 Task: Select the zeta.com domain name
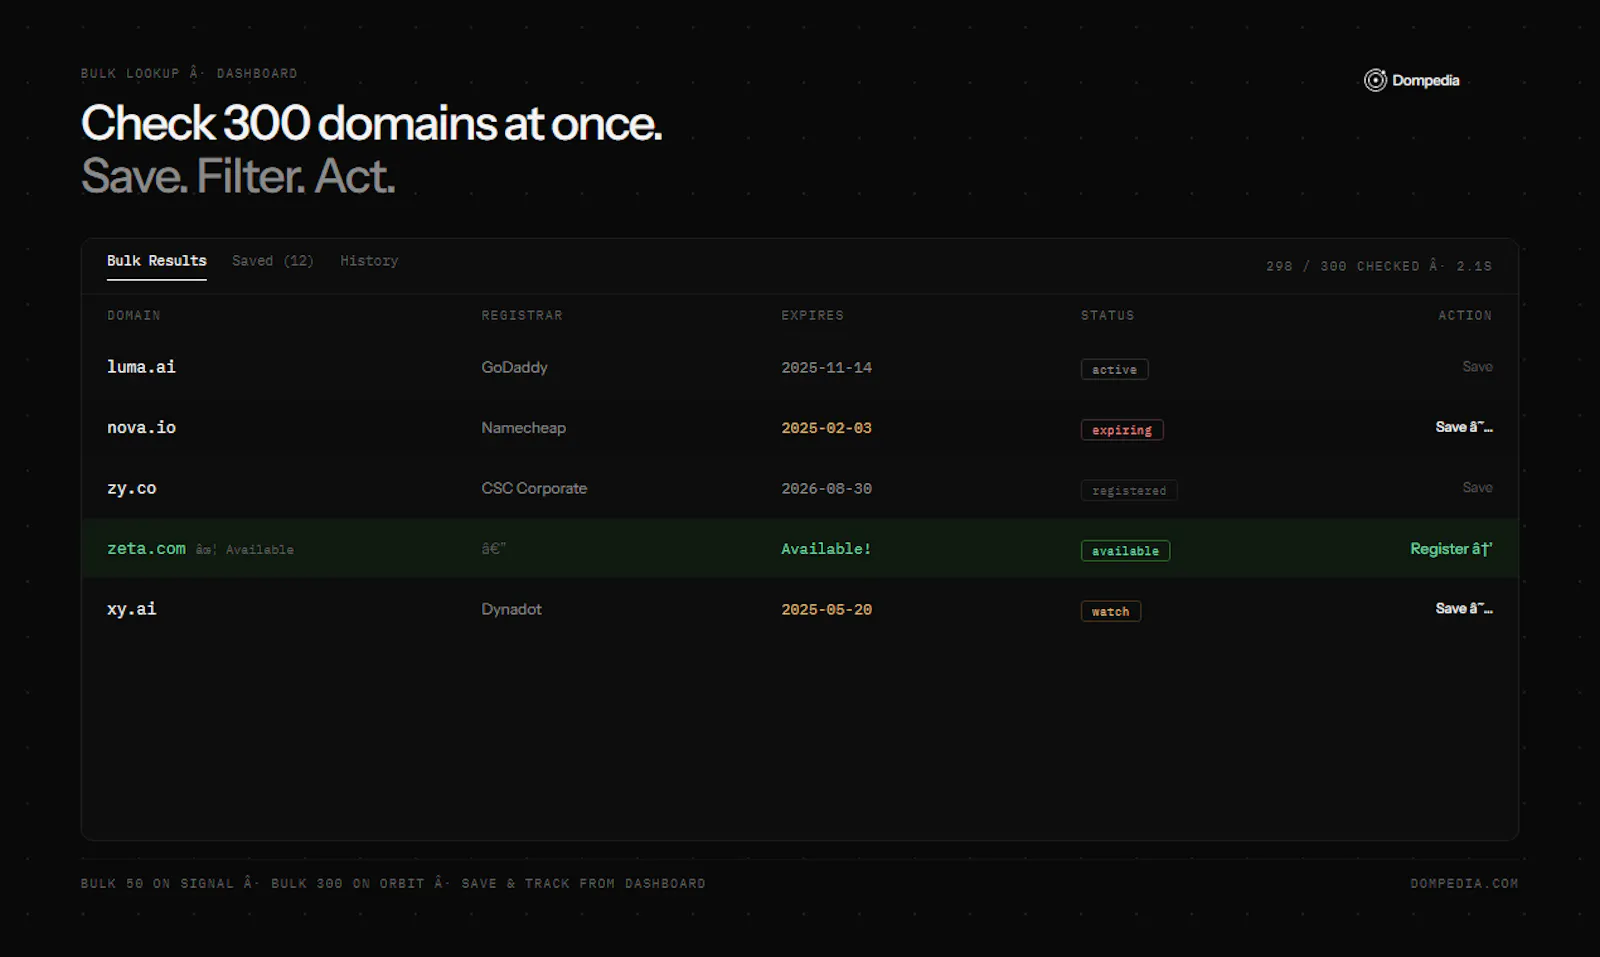(146, 549)
